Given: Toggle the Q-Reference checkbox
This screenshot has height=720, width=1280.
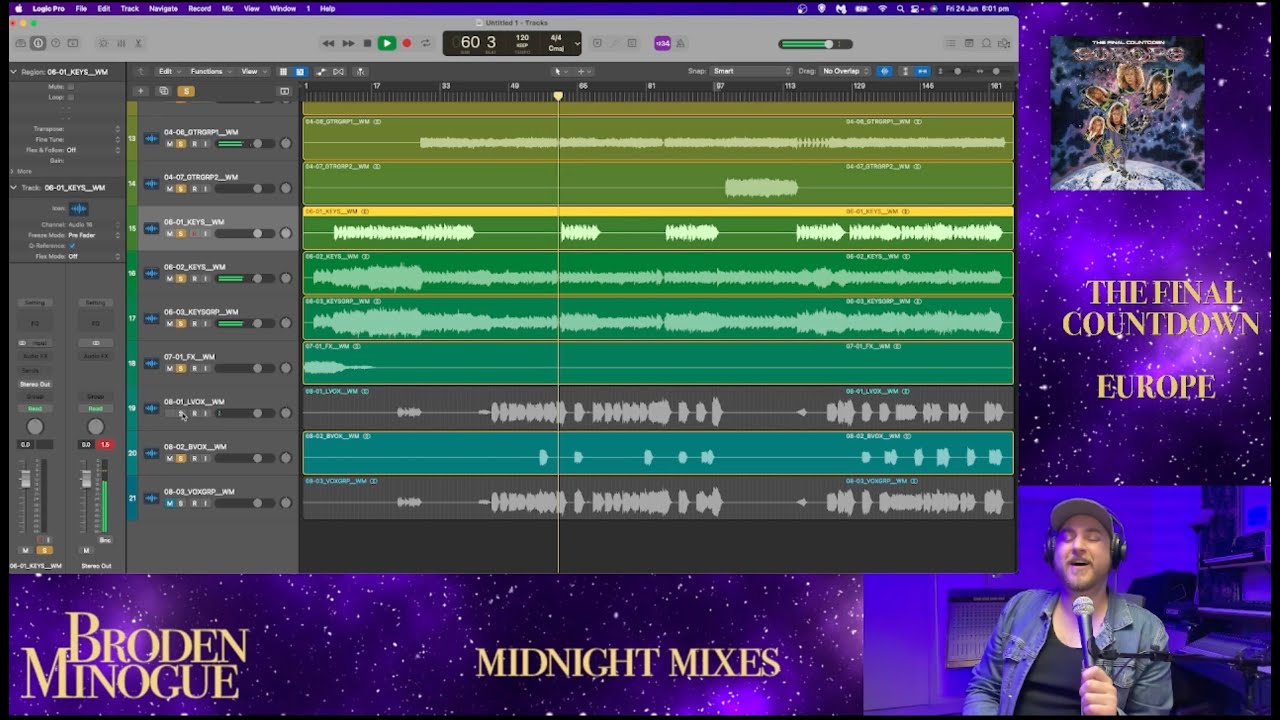Looking at the screenshot, I should coord(70,246).
